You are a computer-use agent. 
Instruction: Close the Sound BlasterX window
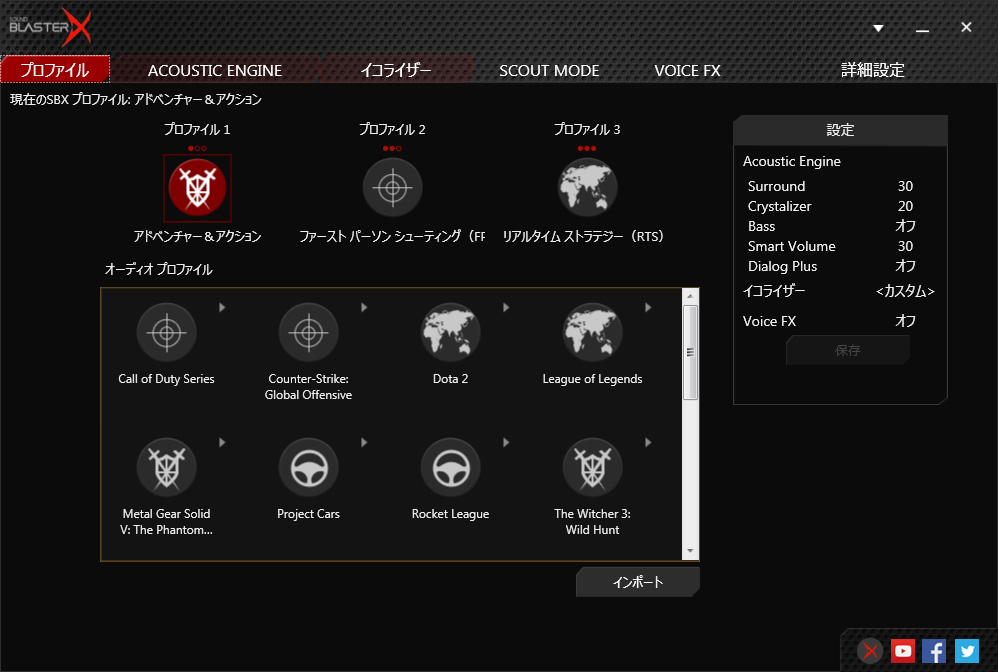tap(966, 27)
